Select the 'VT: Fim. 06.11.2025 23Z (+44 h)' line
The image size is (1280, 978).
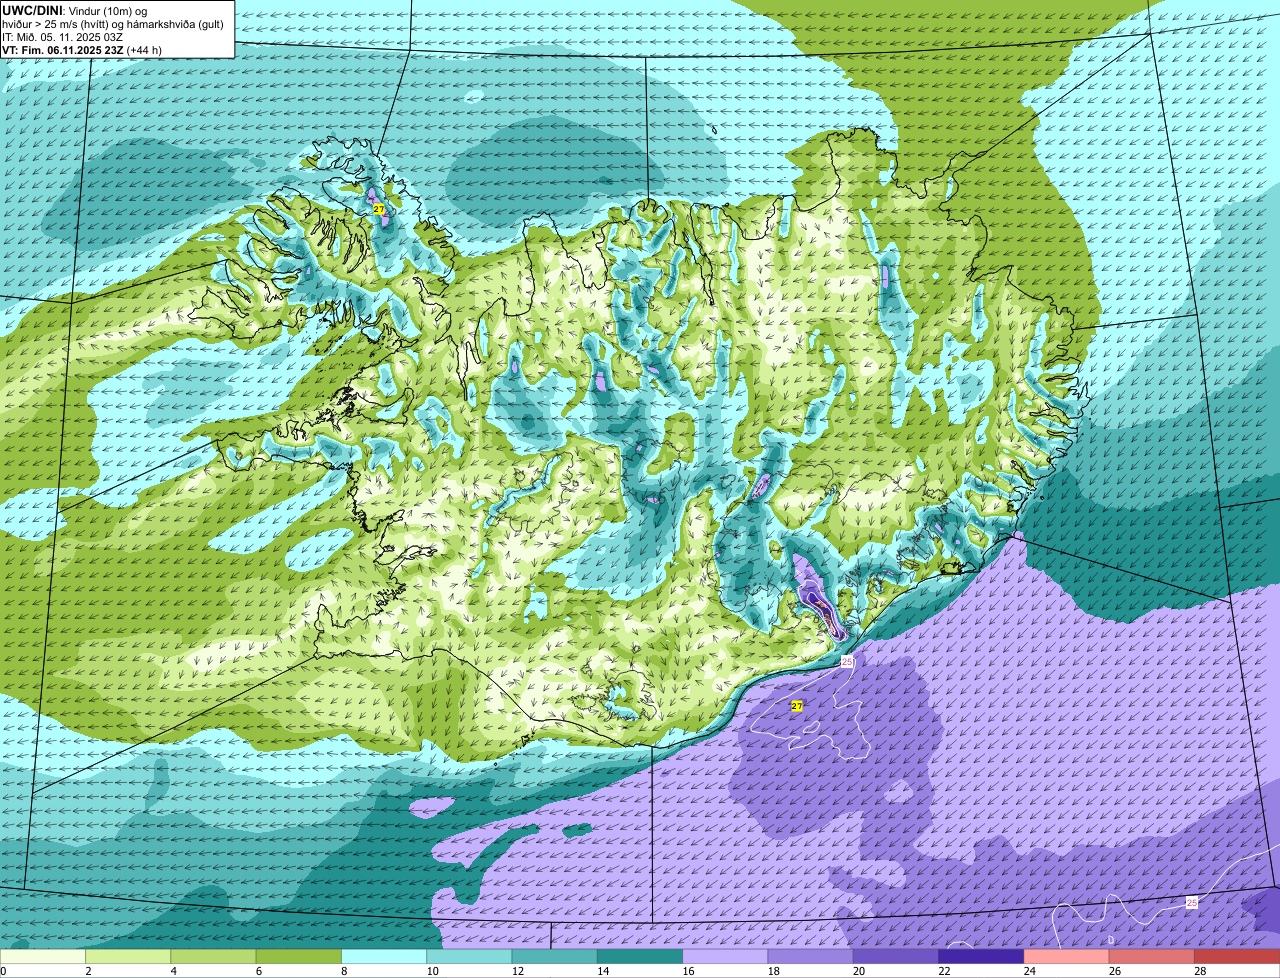pos(82,50)
